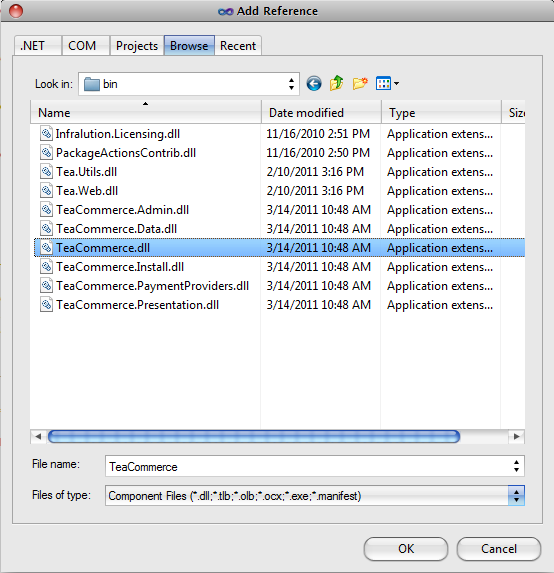Image resolution: width=554 pixels, height=573 pixels.
Task: Select the Browse tab
Action: coord(189,46)
